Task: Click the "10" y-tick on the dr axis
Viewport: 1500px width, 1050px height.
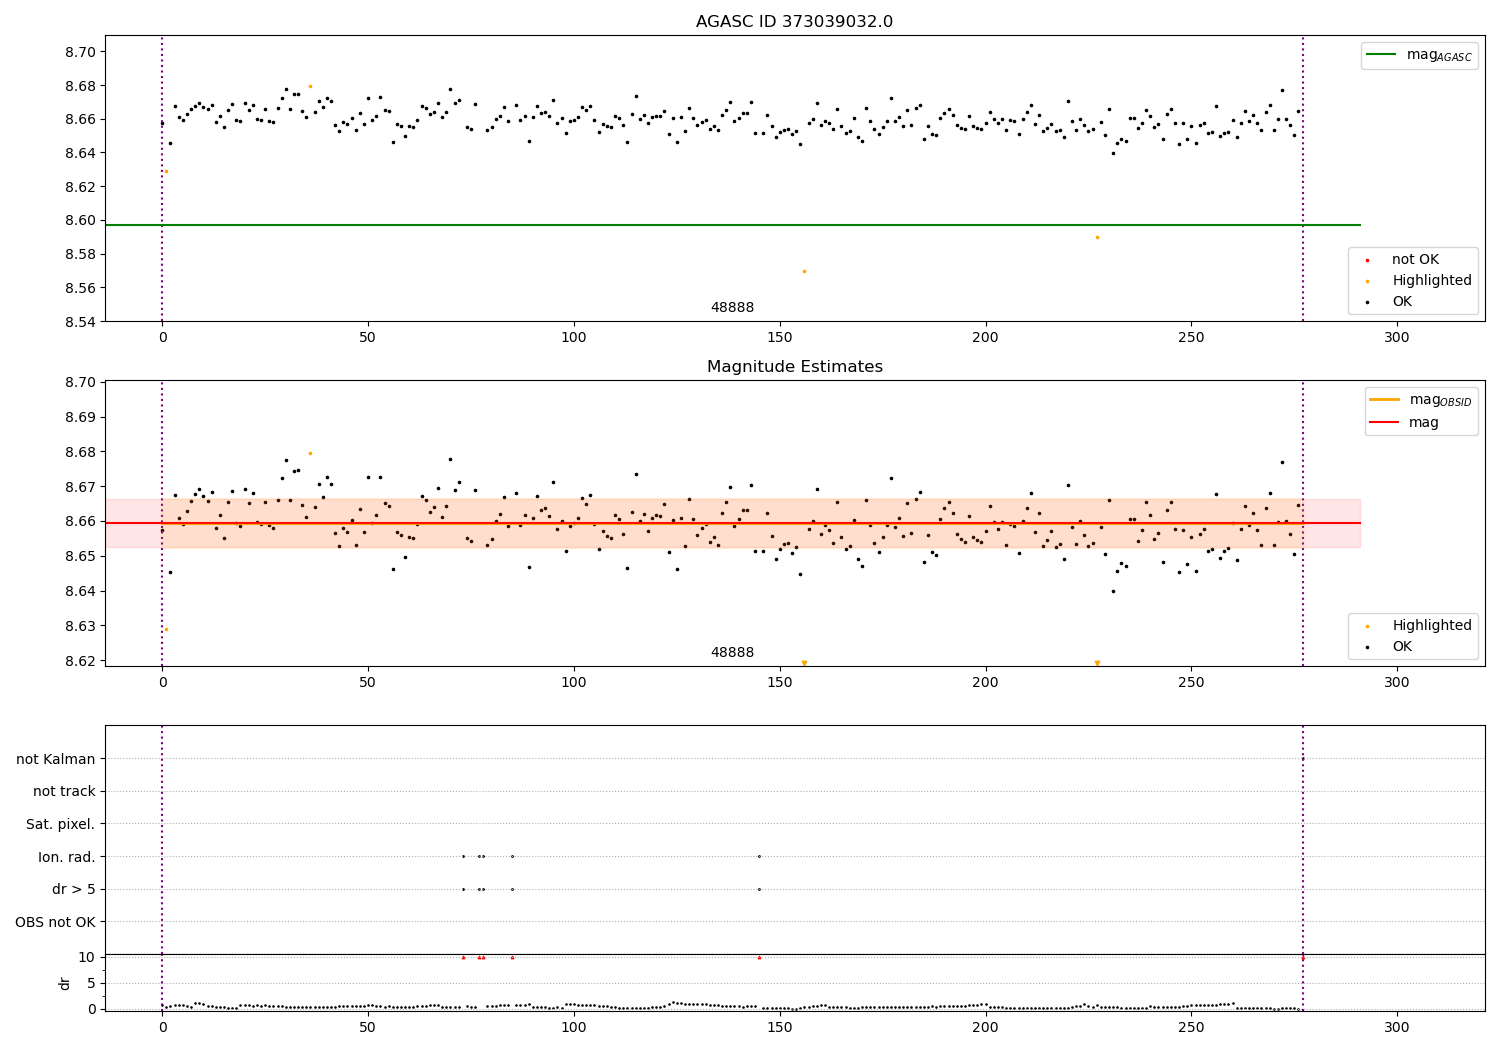Action: 87,957
